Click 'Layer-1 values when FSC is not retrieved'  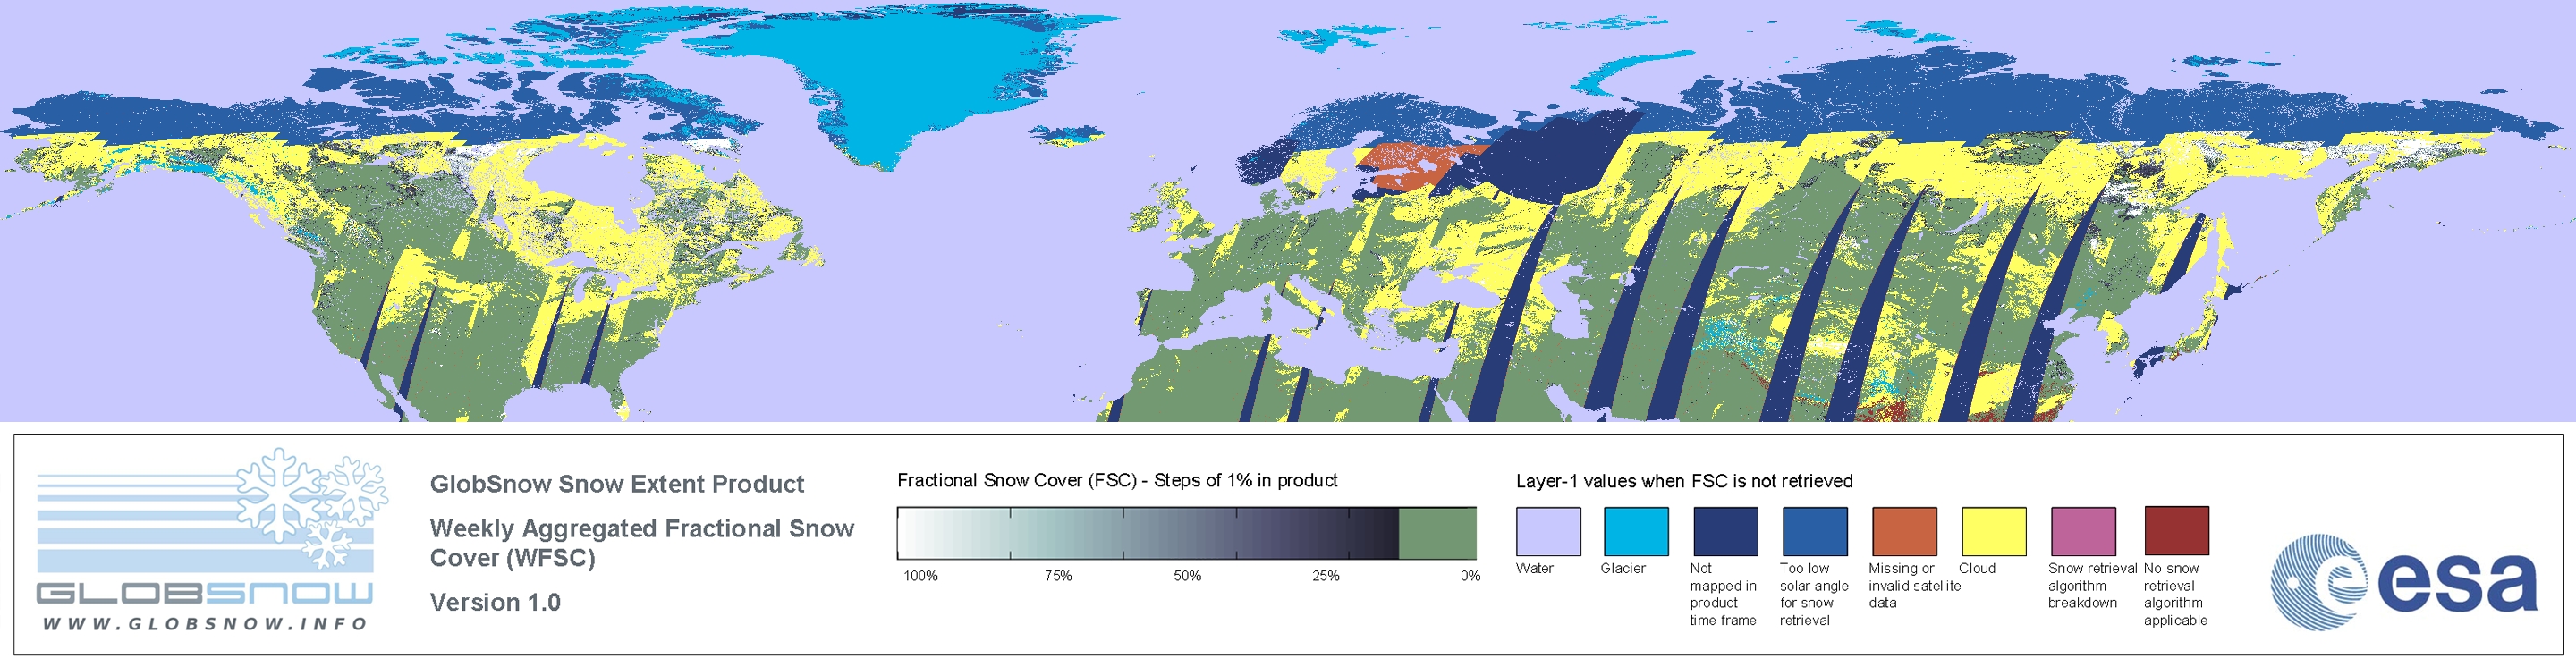pyautogui.click(x=1684, y=481)
